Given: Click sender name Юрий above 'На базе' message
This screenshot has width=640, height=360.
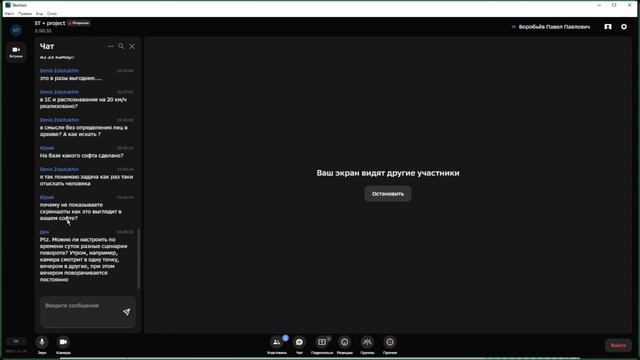Looking at the screenshot, I should [x=47, y=148].
